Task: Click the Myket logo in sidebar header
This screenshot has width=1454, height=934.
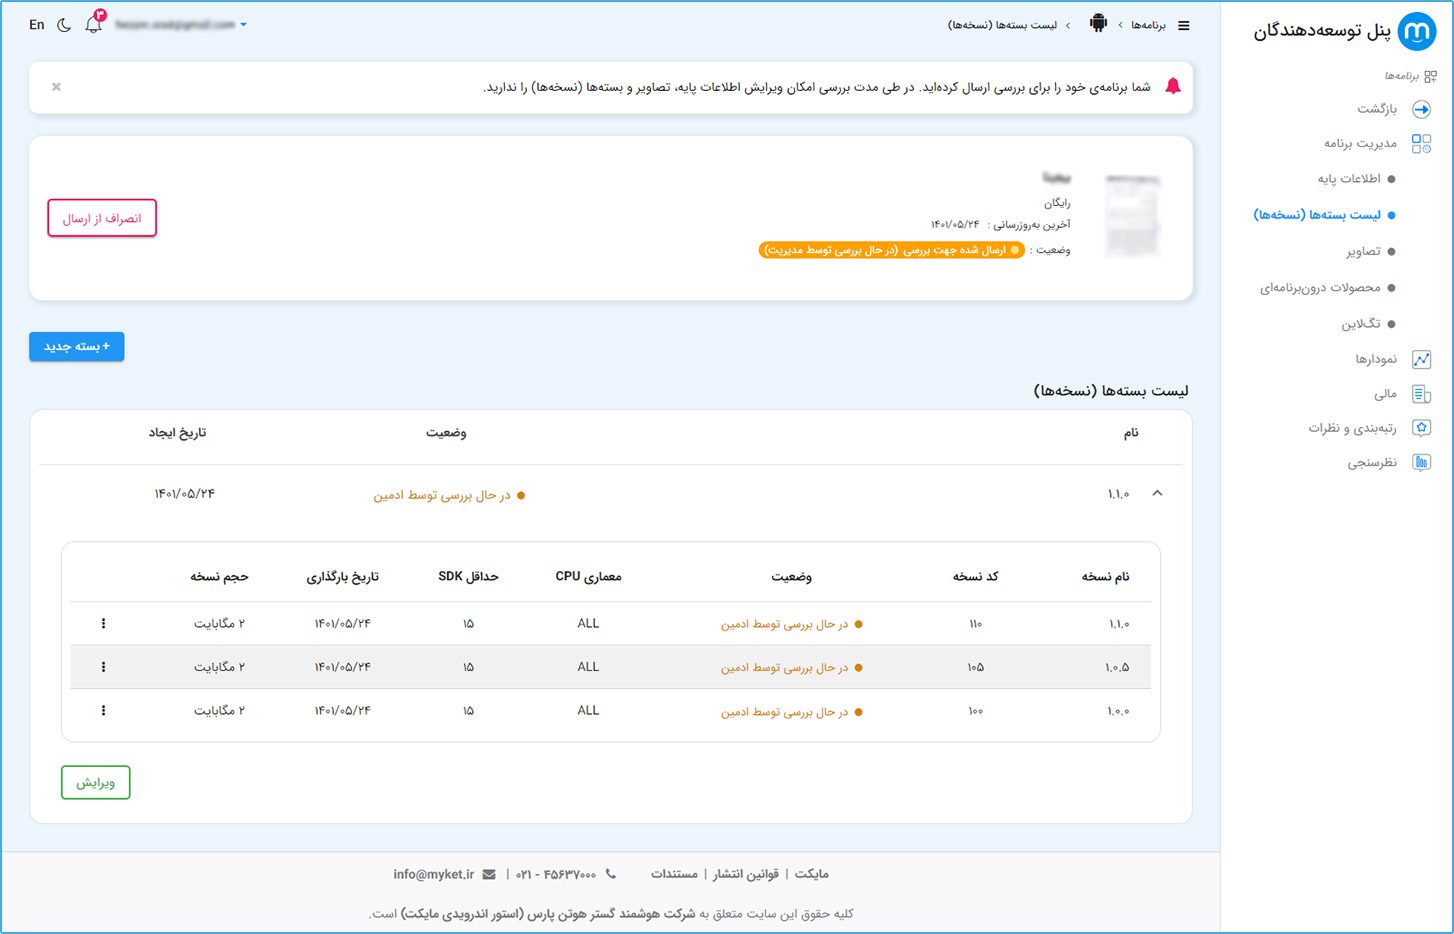Action: pyautogui.click(x=1416, y=32)
